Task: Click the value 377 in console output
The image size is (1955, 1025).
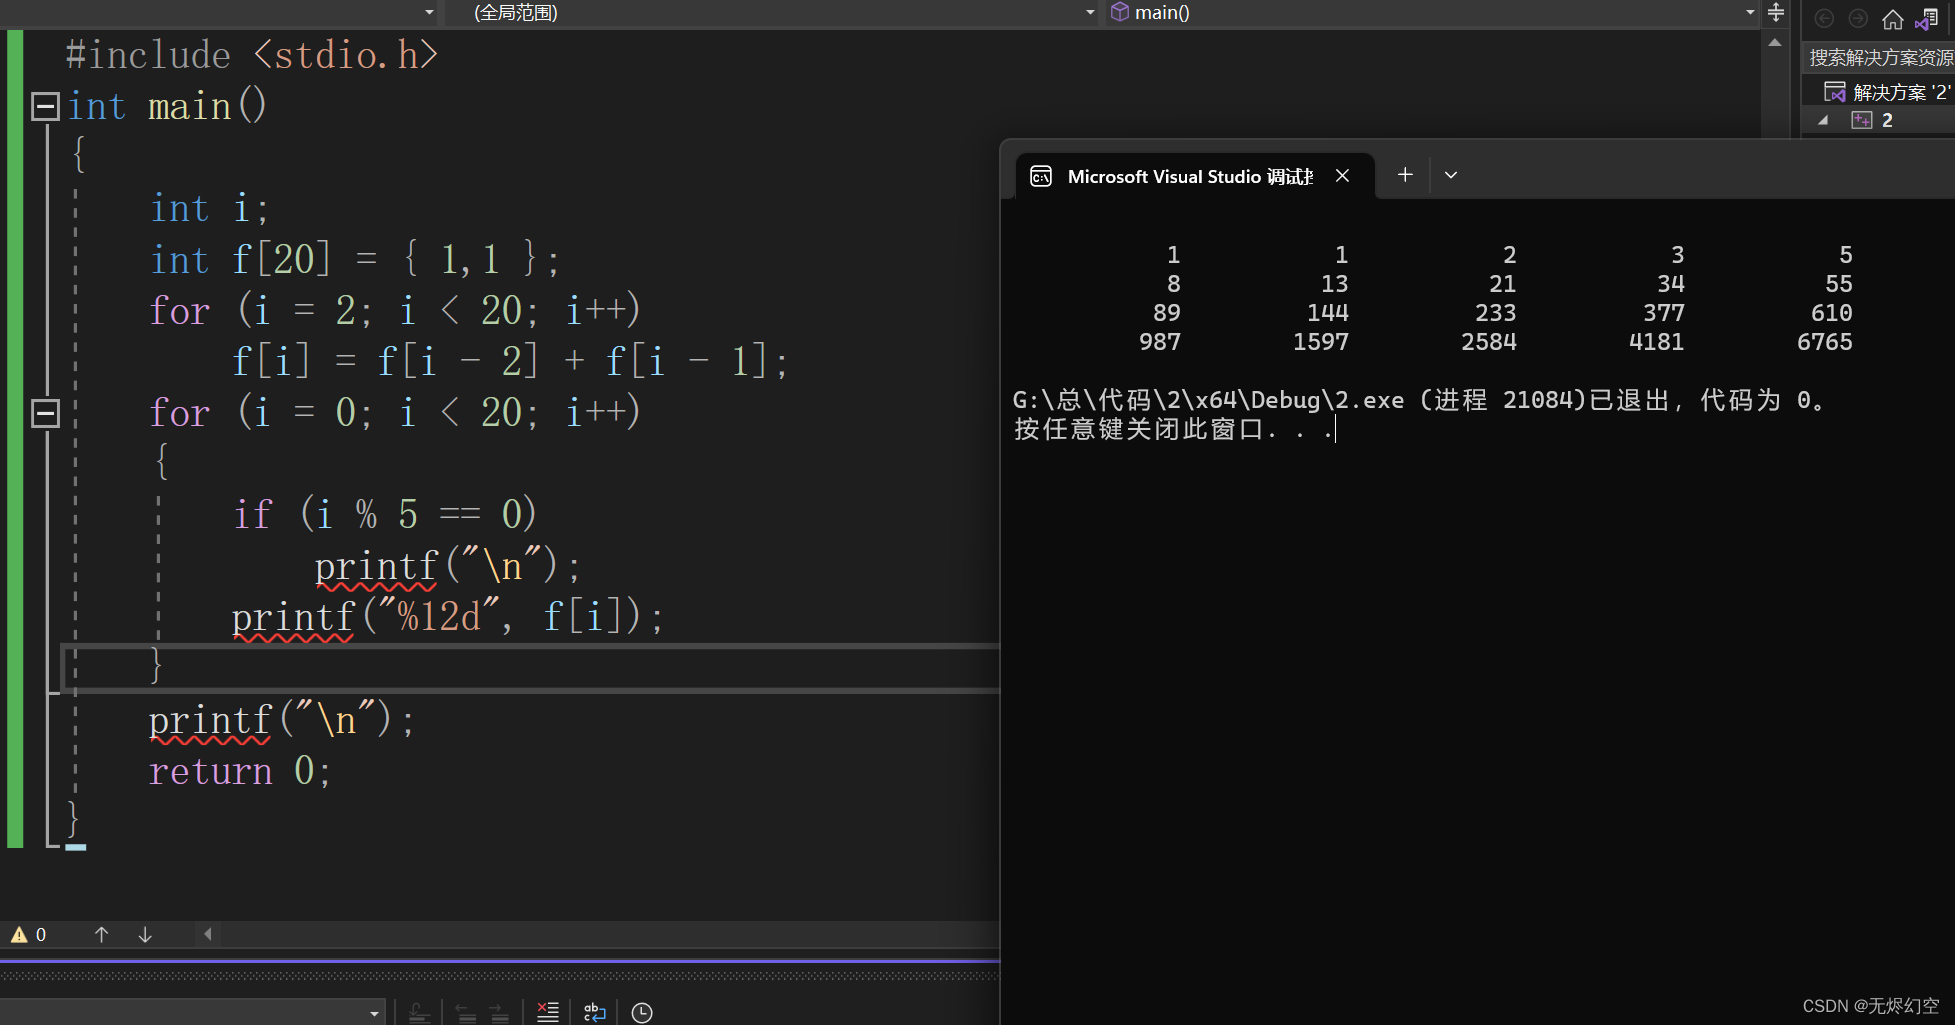Action: 1664,313
